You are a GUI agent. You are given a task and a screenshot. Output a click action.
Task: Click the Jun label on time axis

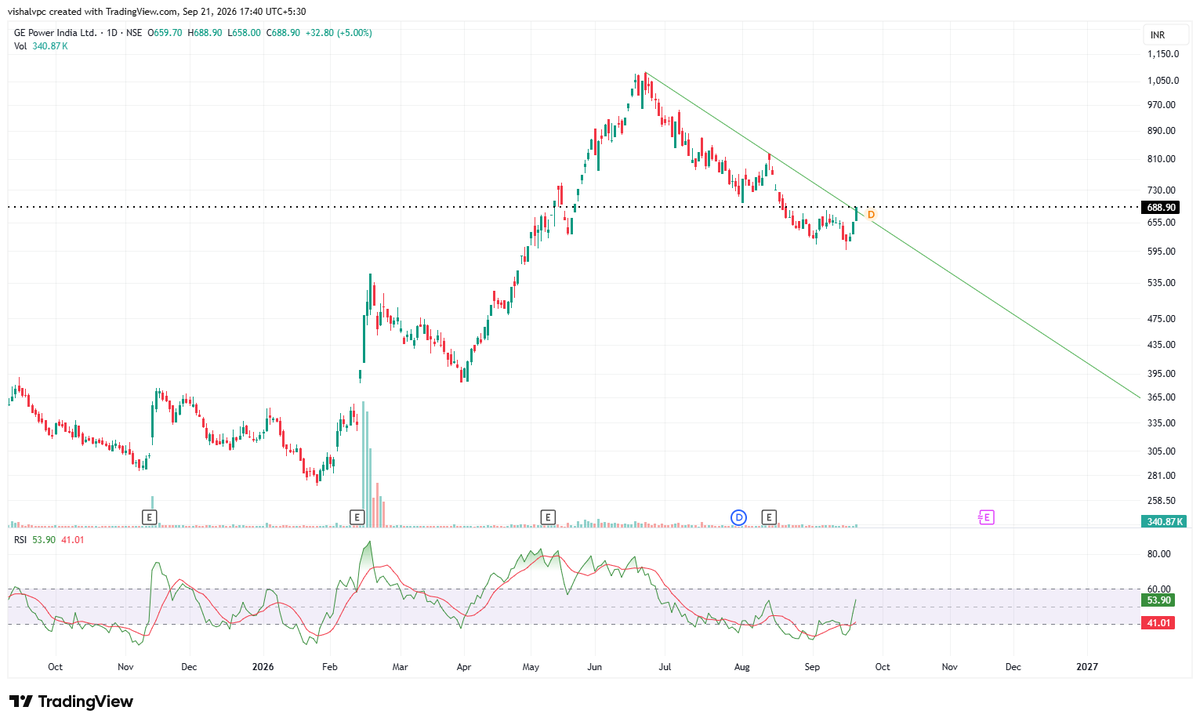(x=595, y=666)
